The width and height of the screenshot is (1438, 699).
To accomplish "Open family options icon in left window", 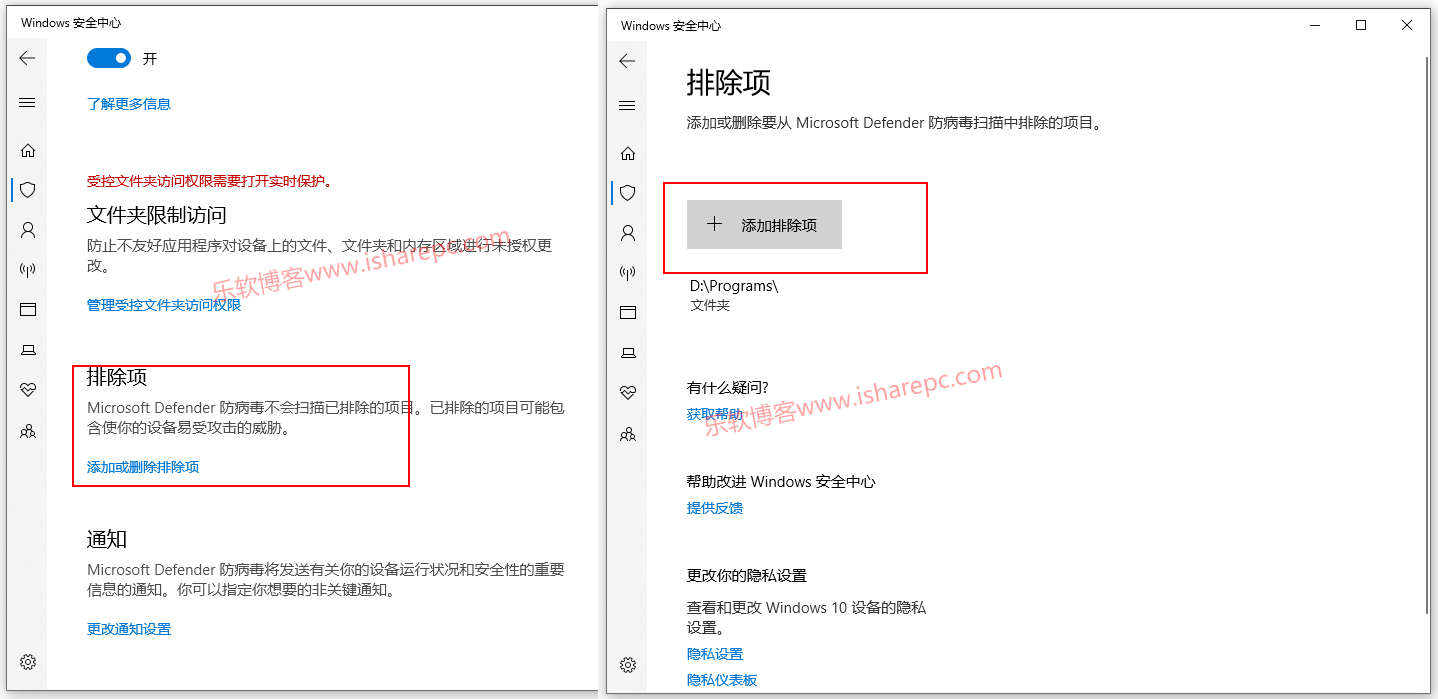I will (x=28, y=432).
